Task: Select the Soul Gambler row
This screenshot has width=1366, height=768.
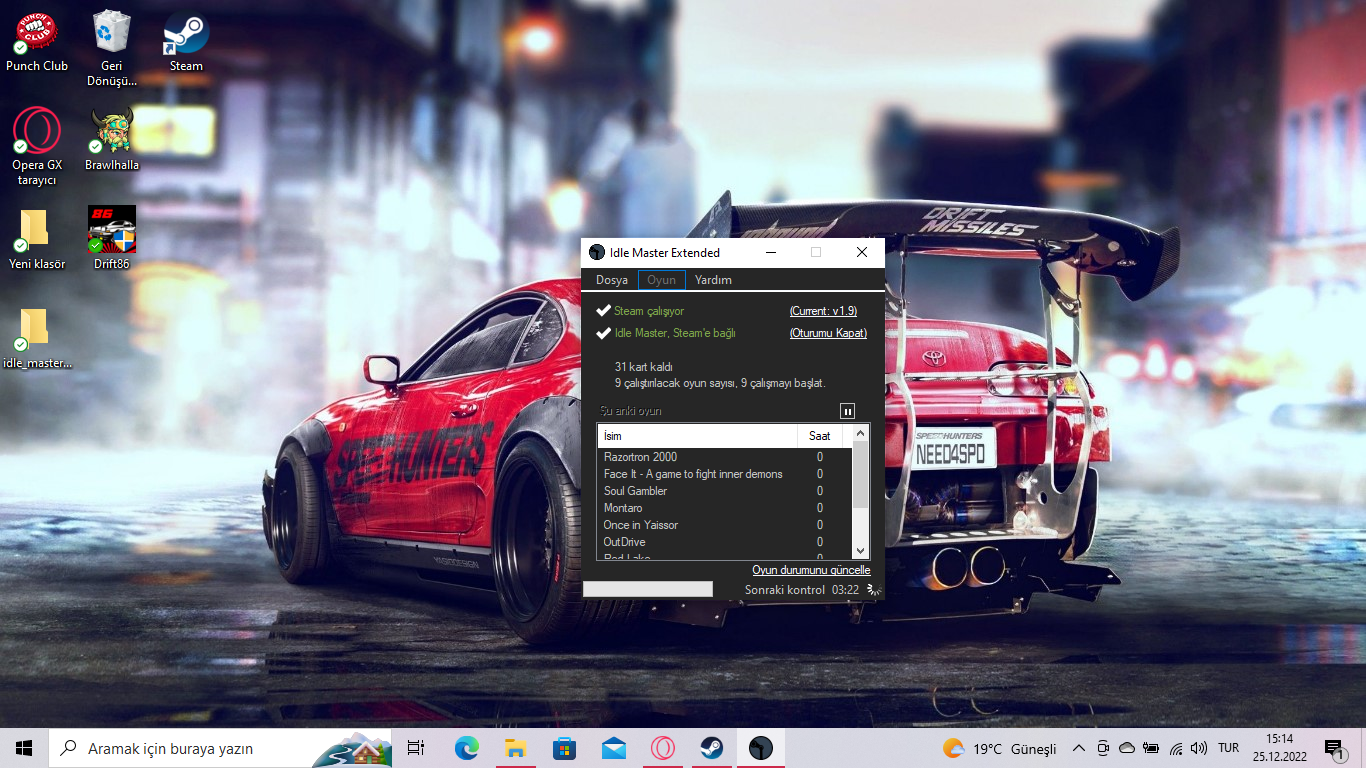Action: [724, 491]
